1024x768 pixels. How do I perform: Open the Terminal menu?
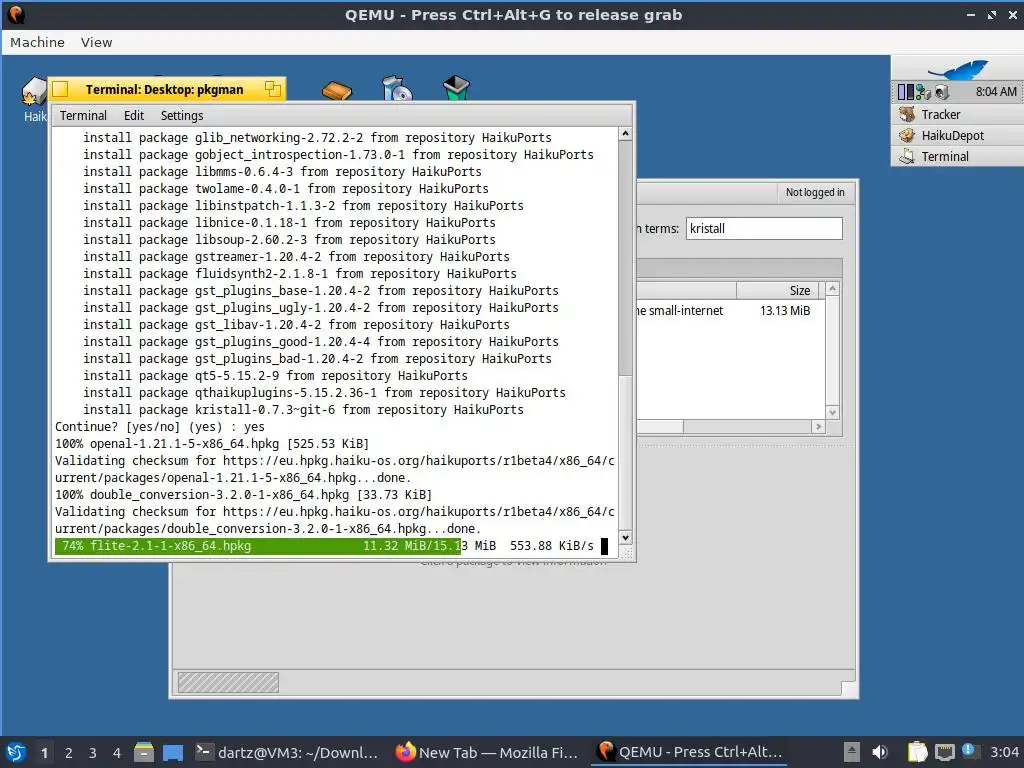pos(83,116)
